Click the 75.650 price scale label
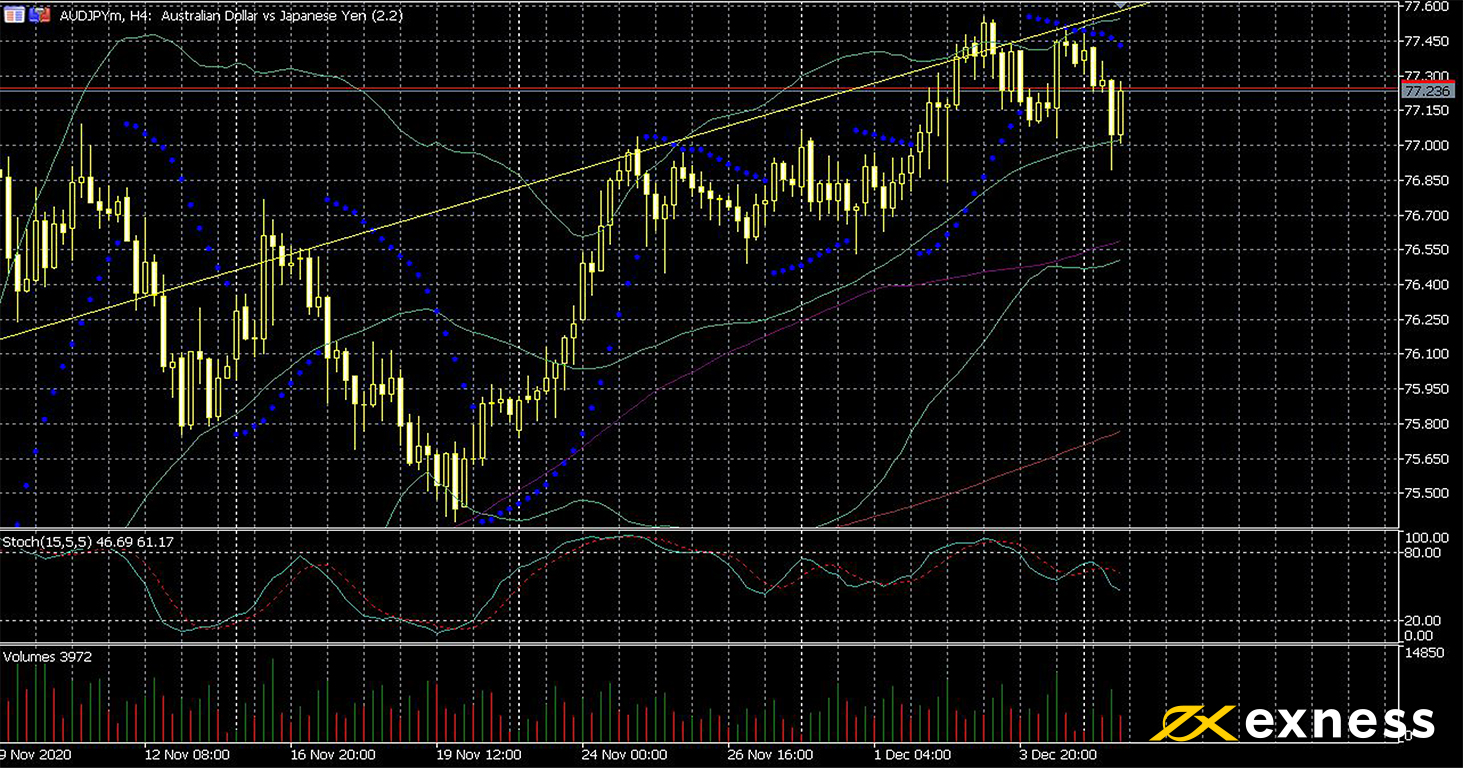This screenshot has height=768, width=1463. (1425, 459)
